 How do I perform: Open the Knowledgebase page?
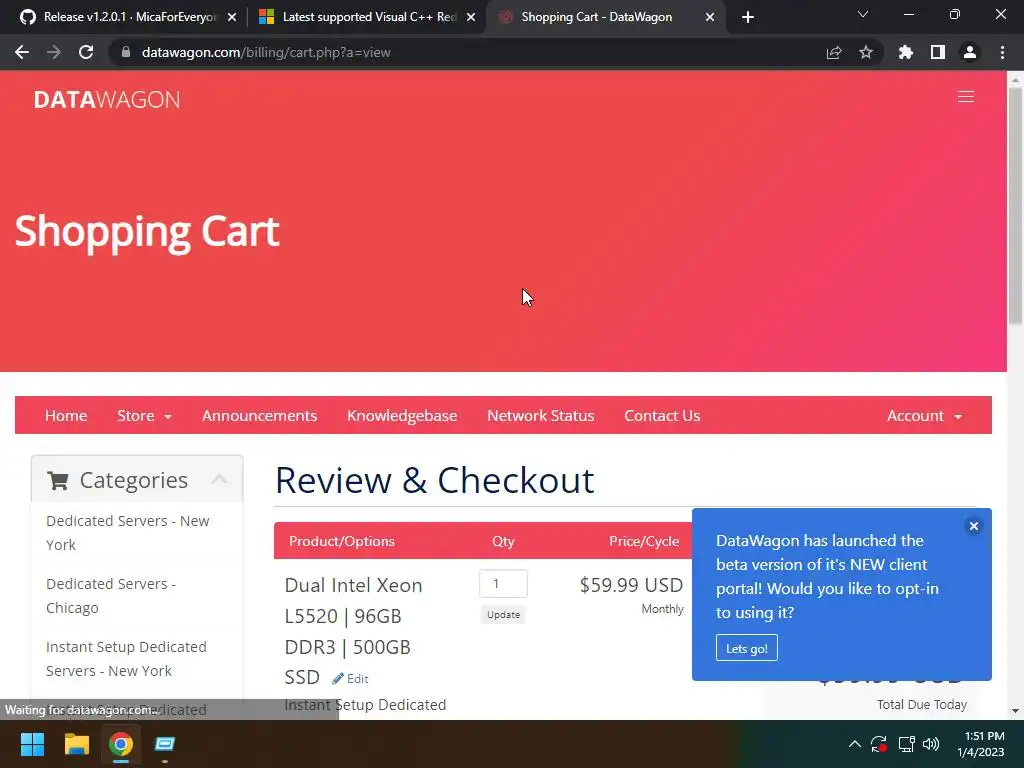coord(402,416)
